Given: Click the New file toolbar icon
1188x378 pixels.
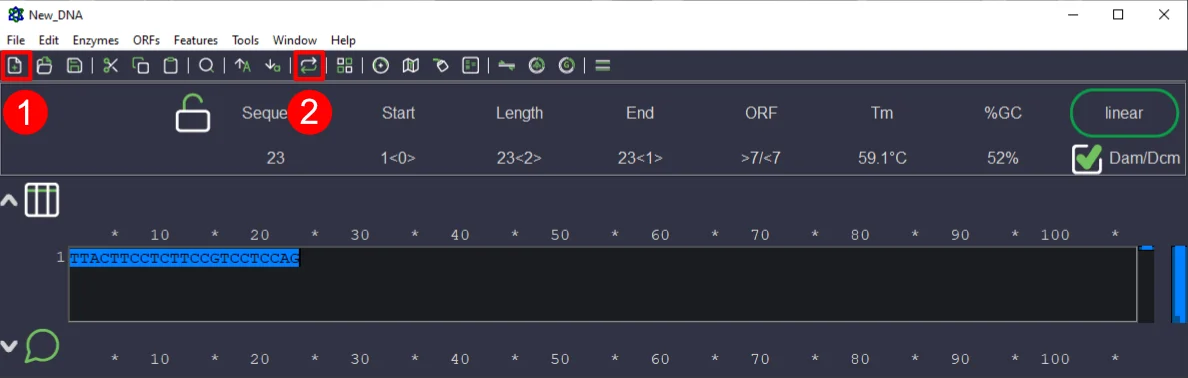Looking at the screenshot, I should 15,66.
